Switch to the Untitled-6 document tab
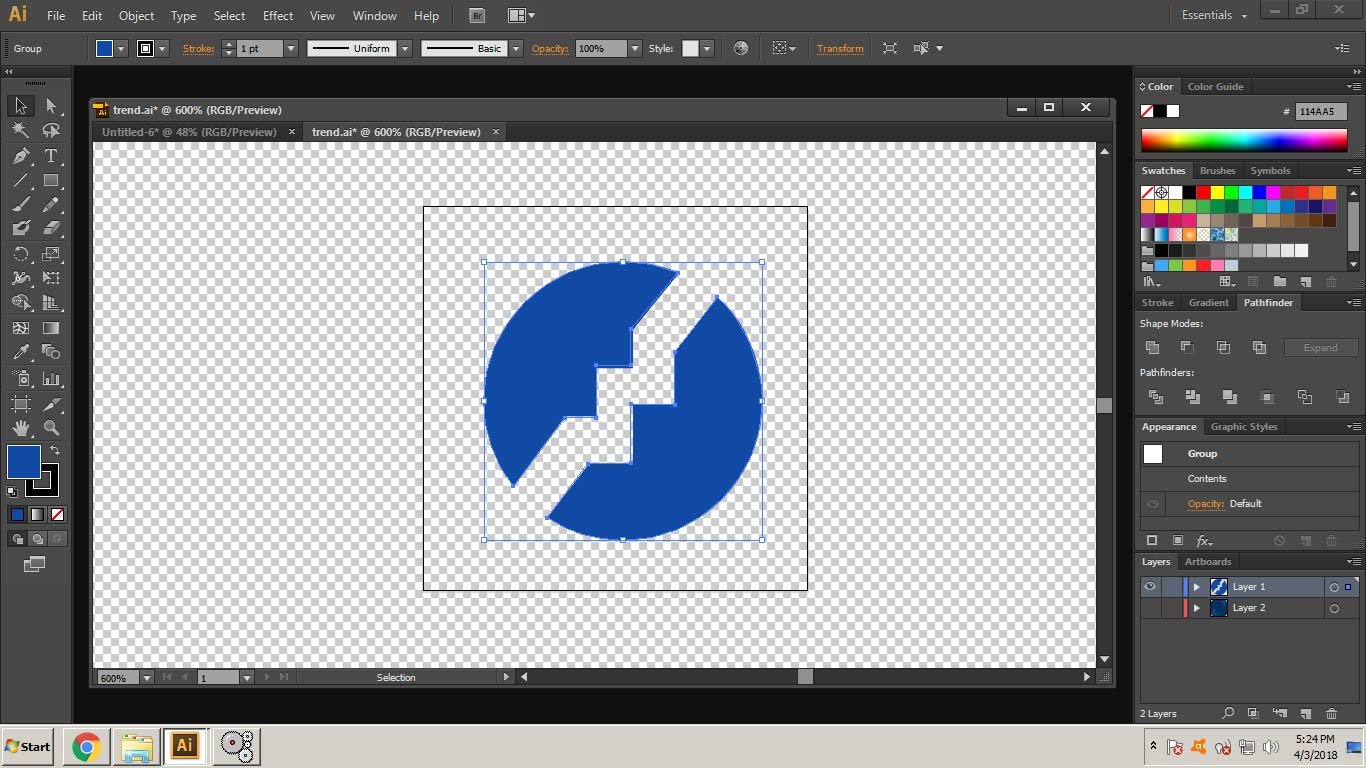1366x768 pixels. [x=189, y=132]
